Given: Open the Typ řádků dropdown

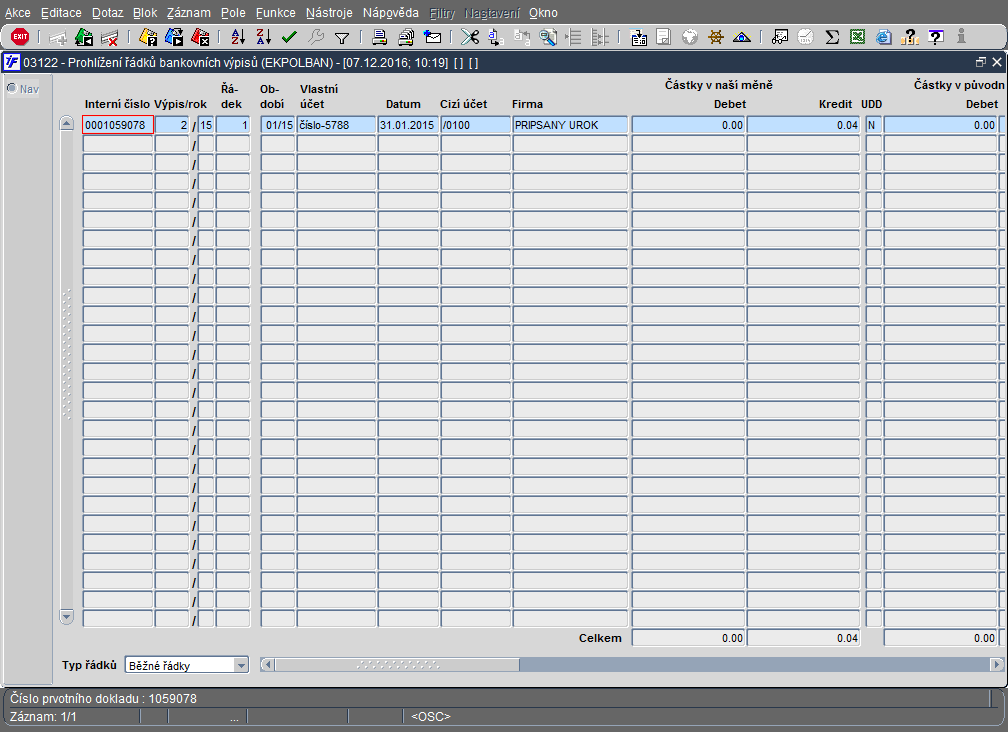Looking at the screenshot, I should pos(241,665).
